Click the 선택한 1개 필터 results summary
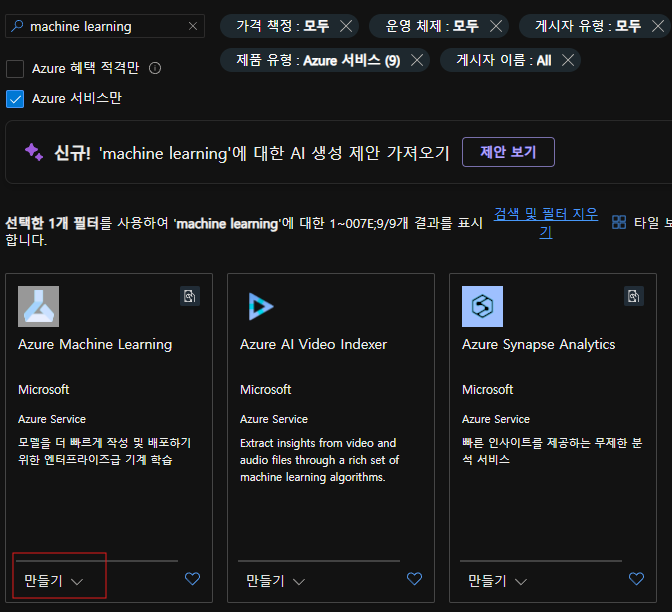The image size is (672, 612). point(244,231)
